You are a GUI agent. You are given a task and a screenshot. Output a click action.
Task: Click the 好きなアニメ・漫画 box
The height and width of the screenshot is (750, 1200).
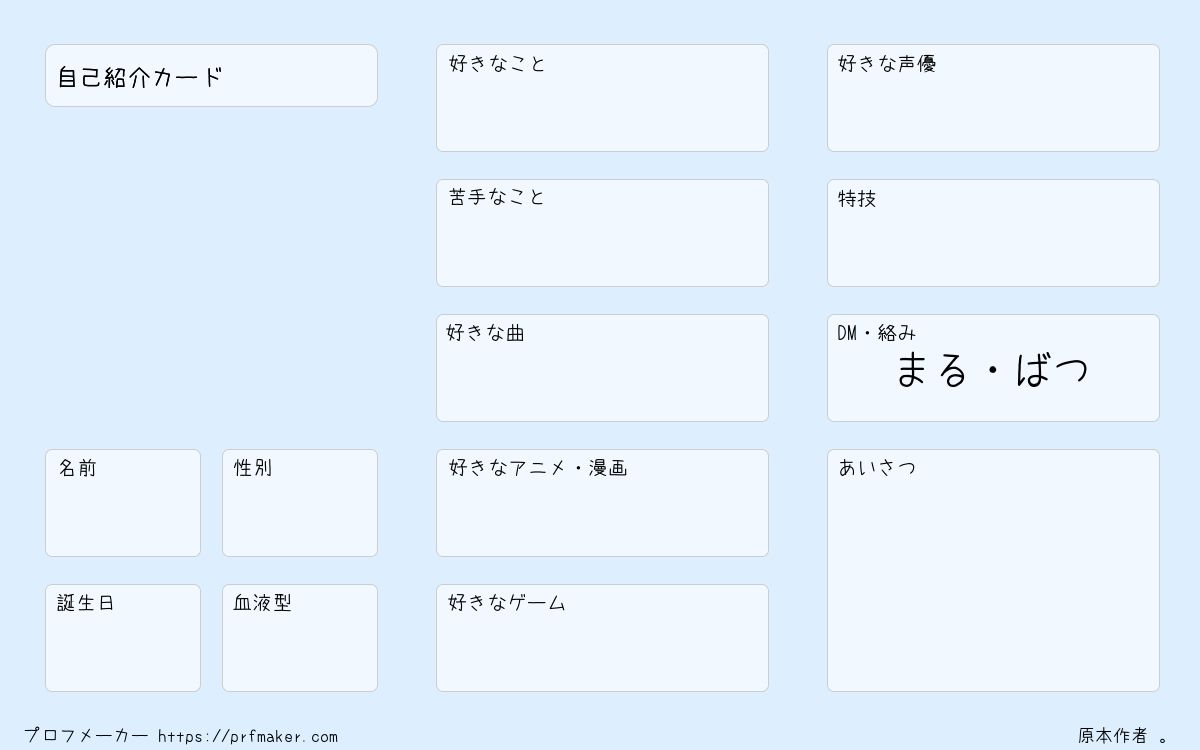(602, 503)
